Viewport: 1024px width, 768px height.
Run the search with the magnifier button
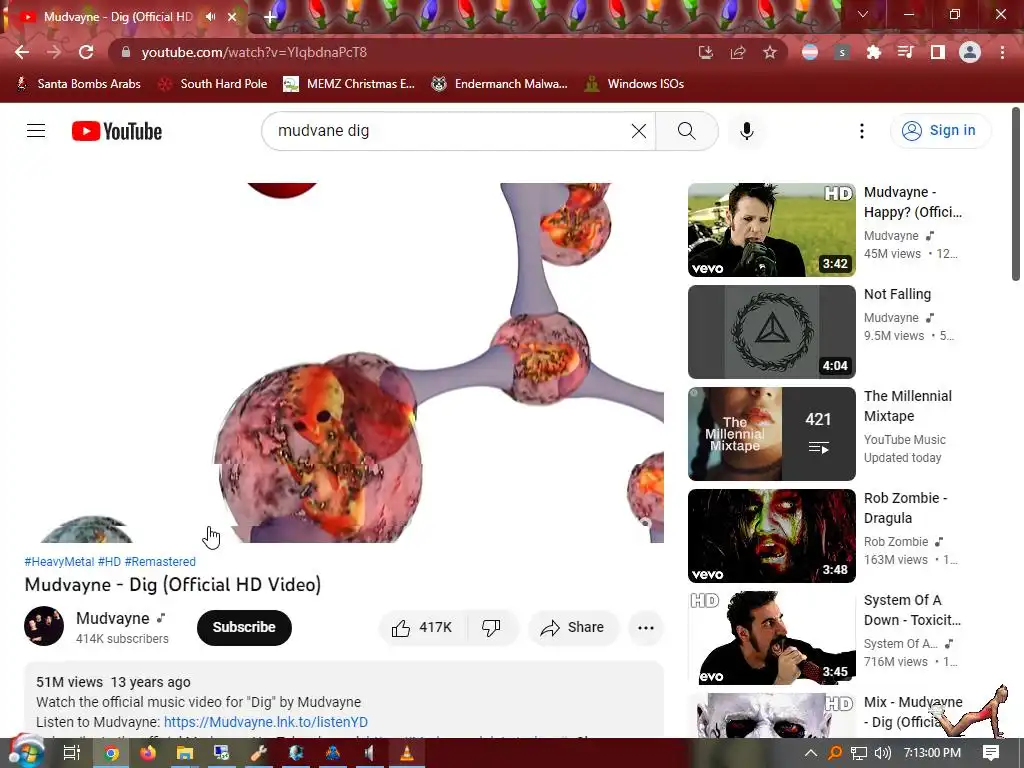686,131
